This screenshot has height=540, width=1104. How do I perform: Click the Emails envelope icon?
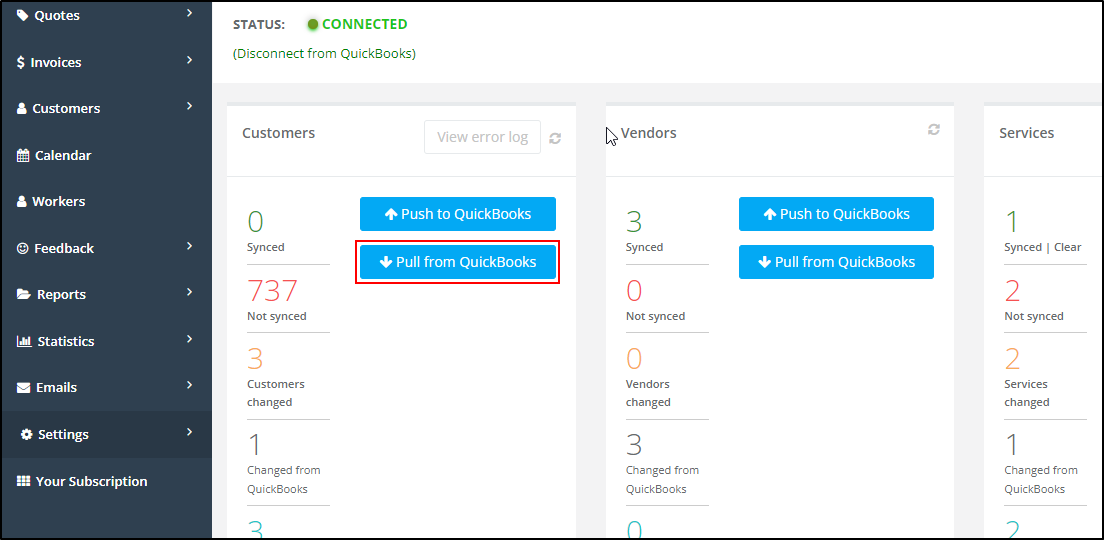[23, 388]
